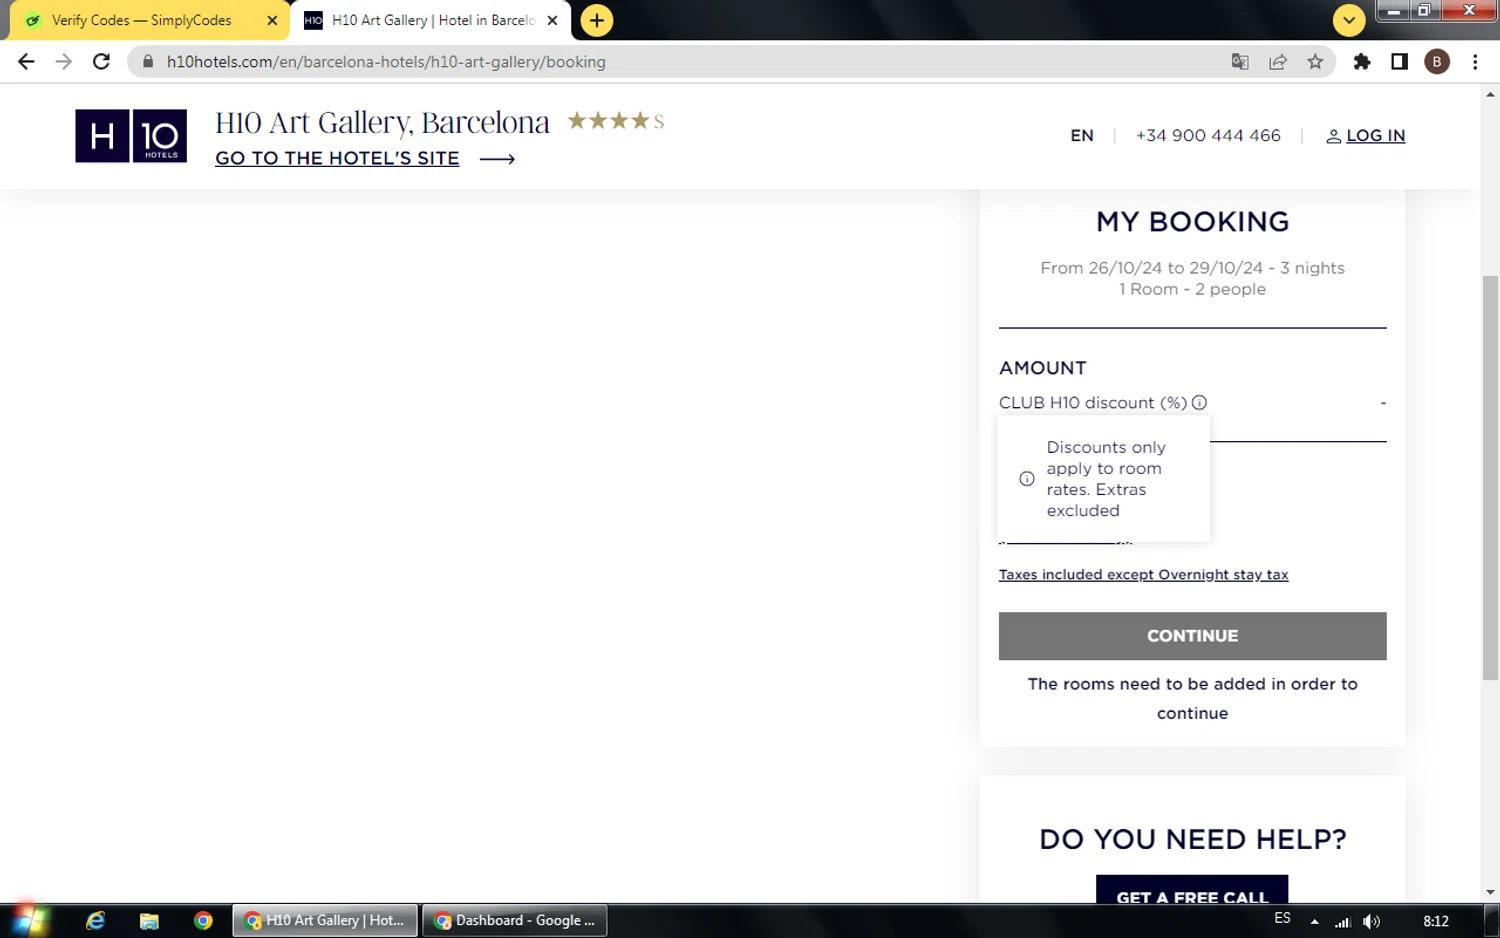Select the H10 Art Gallery browser tab
The width and height of the screenshot is (1500, 938).
click(420, 20)
